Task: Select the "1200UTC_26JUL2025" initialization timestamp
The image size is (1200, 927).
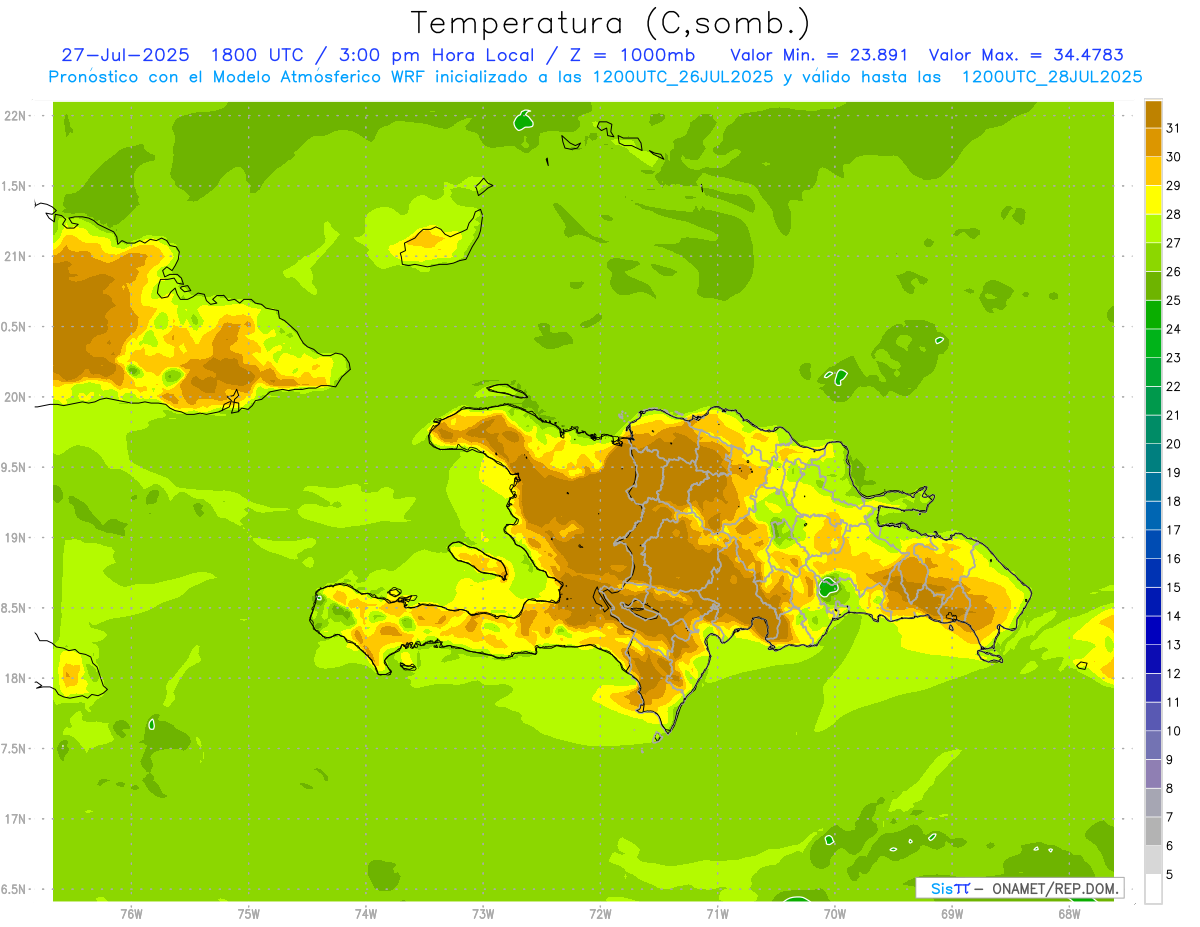Action: point(683,77)
